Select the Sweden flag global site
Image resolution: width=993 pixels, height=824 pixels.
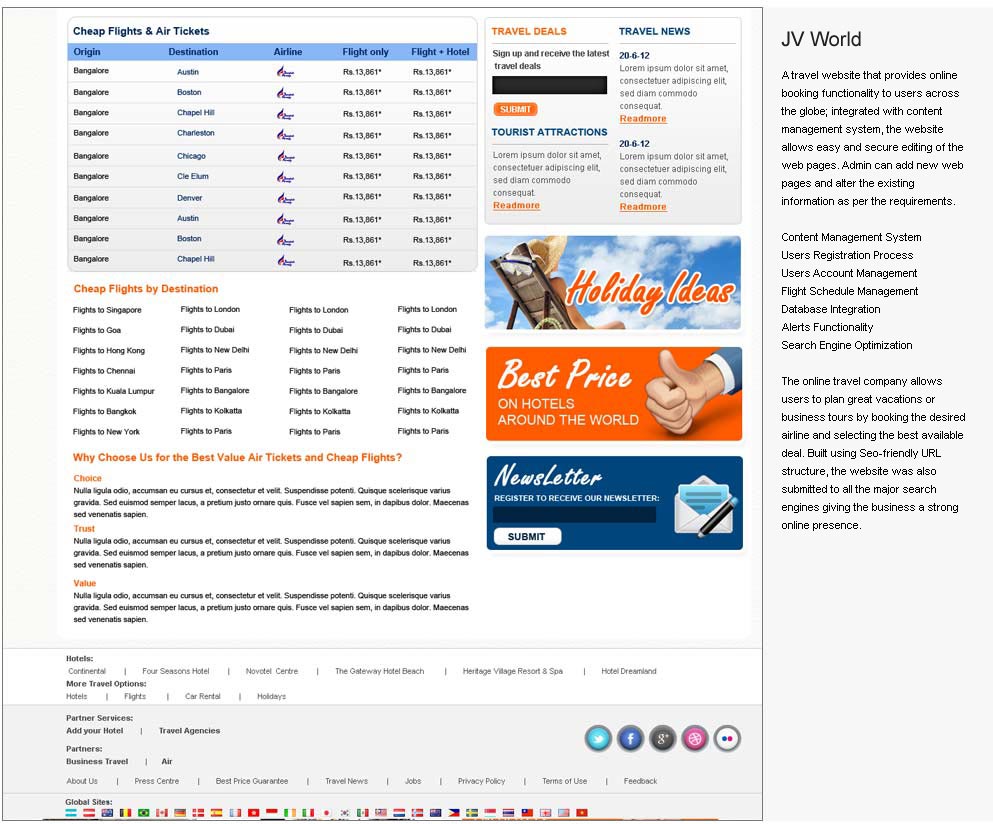(472, 813)
